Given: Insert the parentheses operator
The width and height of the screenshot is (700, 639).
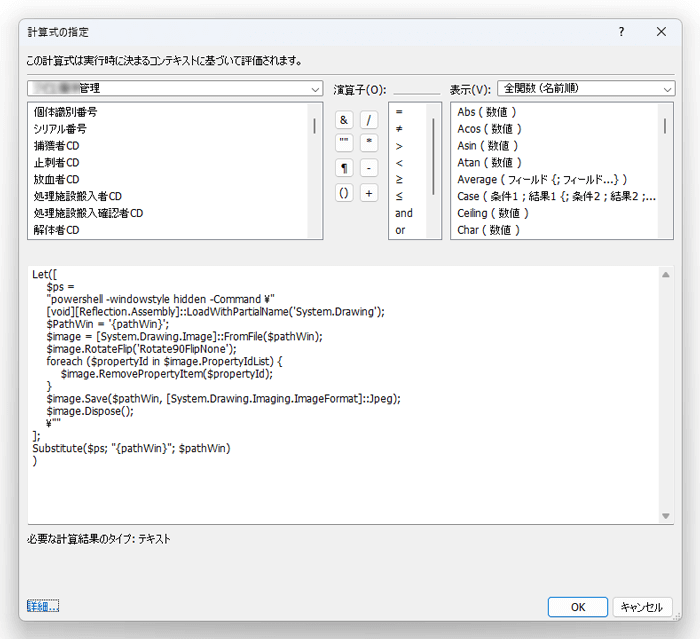Looking at the screenshot, I should [344, 193].
